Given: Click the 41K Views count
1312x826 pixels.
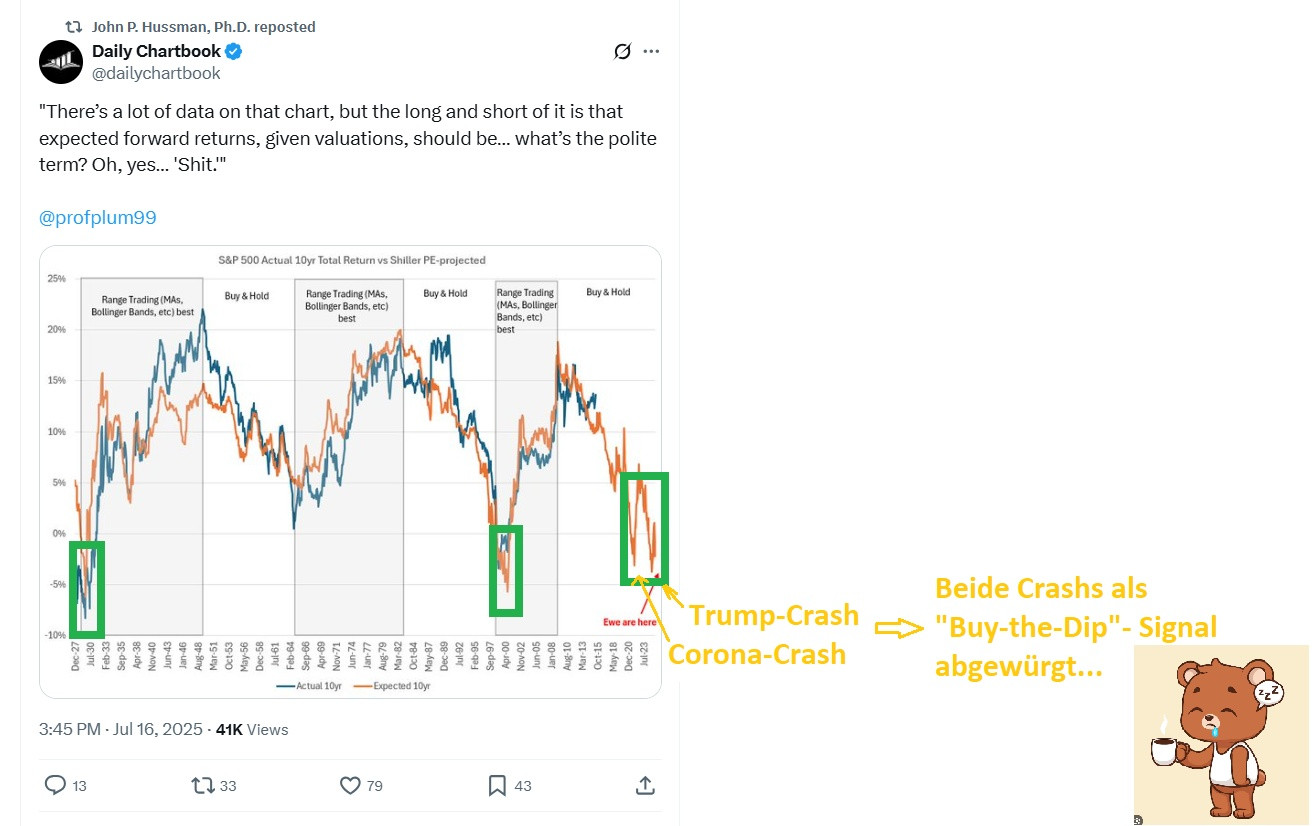Looking at the screenshot, I should pyautogui.click(x=252, y=729).
